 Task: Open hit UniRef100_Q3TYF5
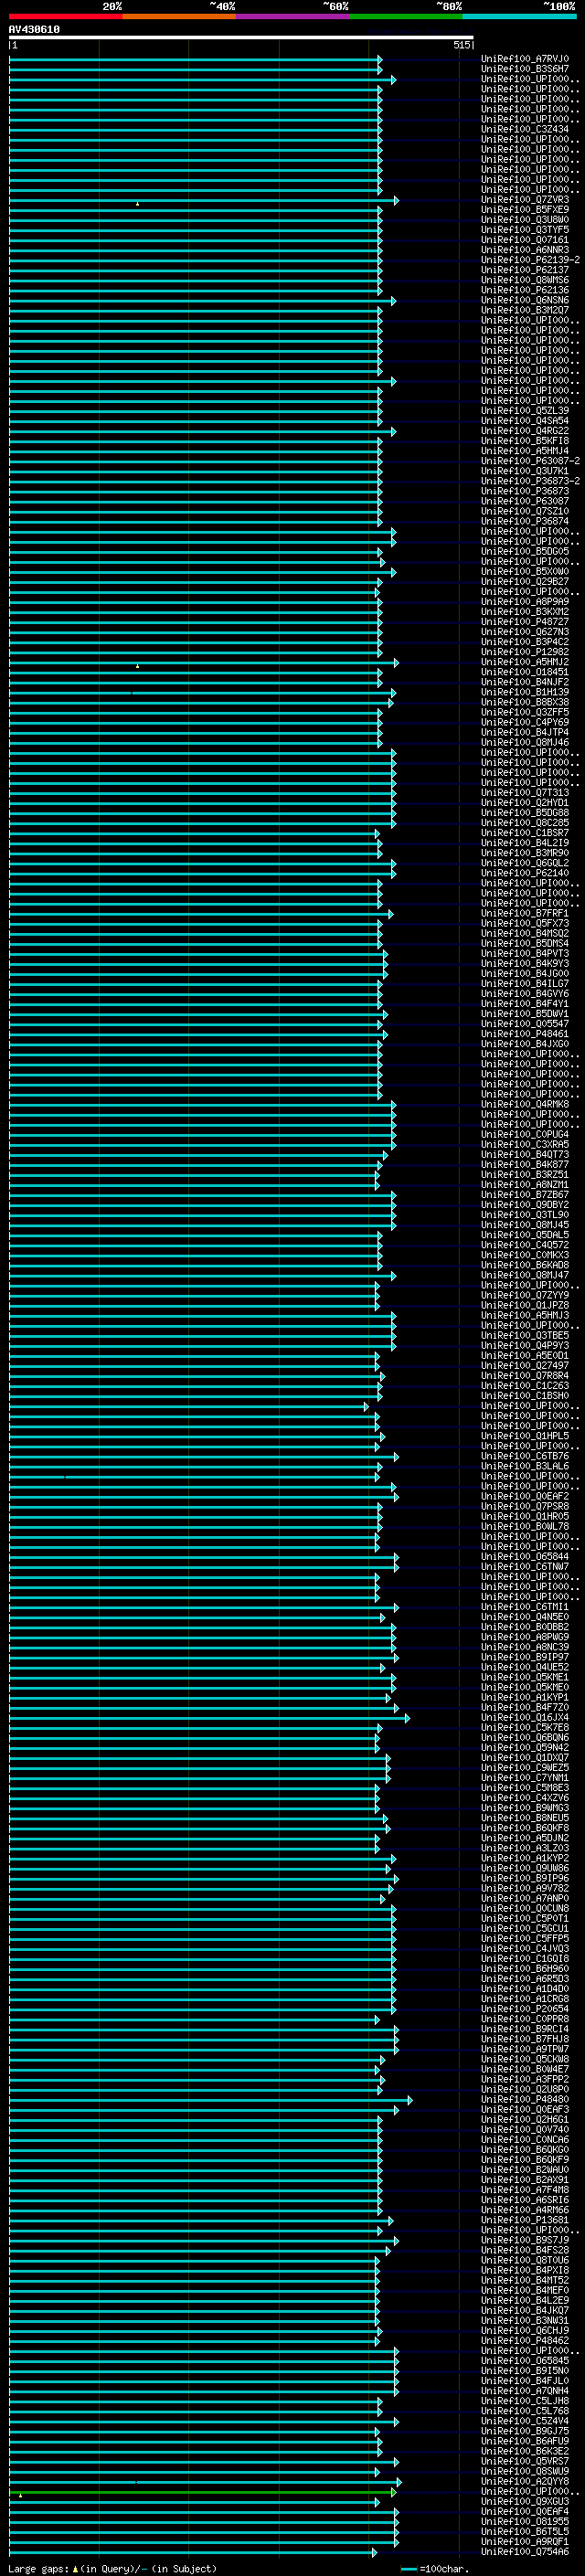pos(525,230)
